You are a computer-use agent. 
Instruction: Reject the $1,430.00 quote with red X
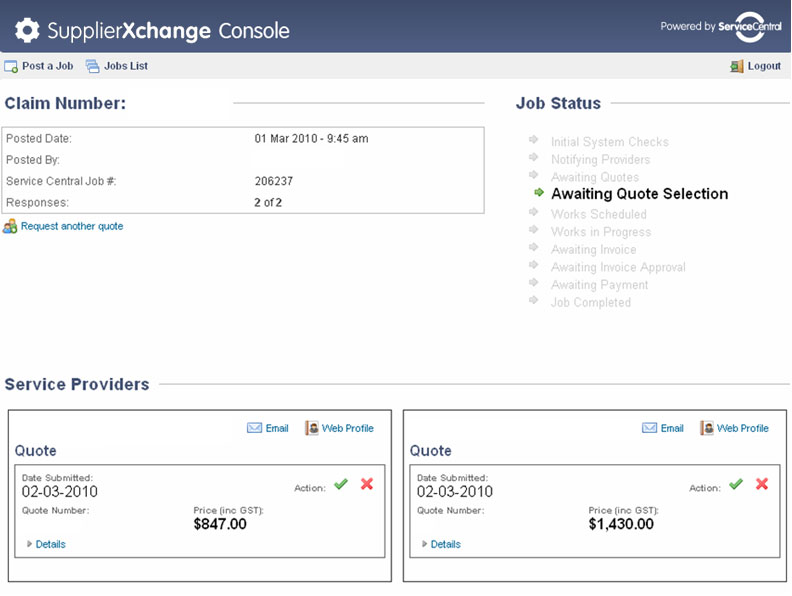(x=762, y=484)
